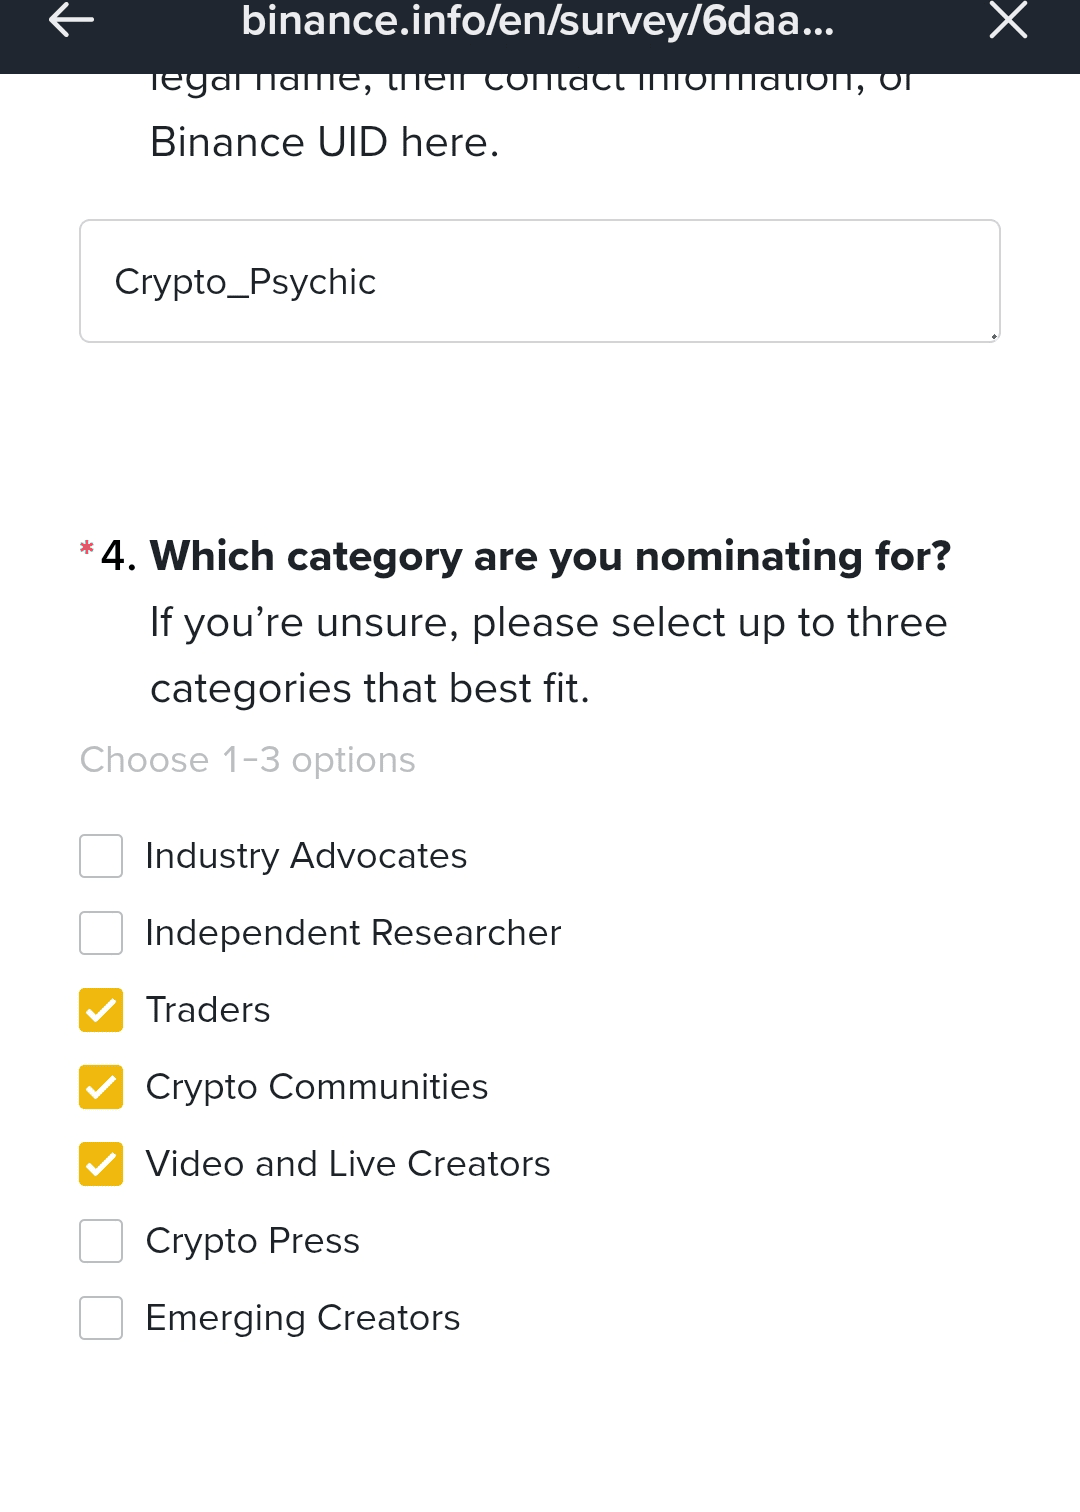Uncheck the Traders checkbox
1080x1512 pixels.
click(101, 1010)
